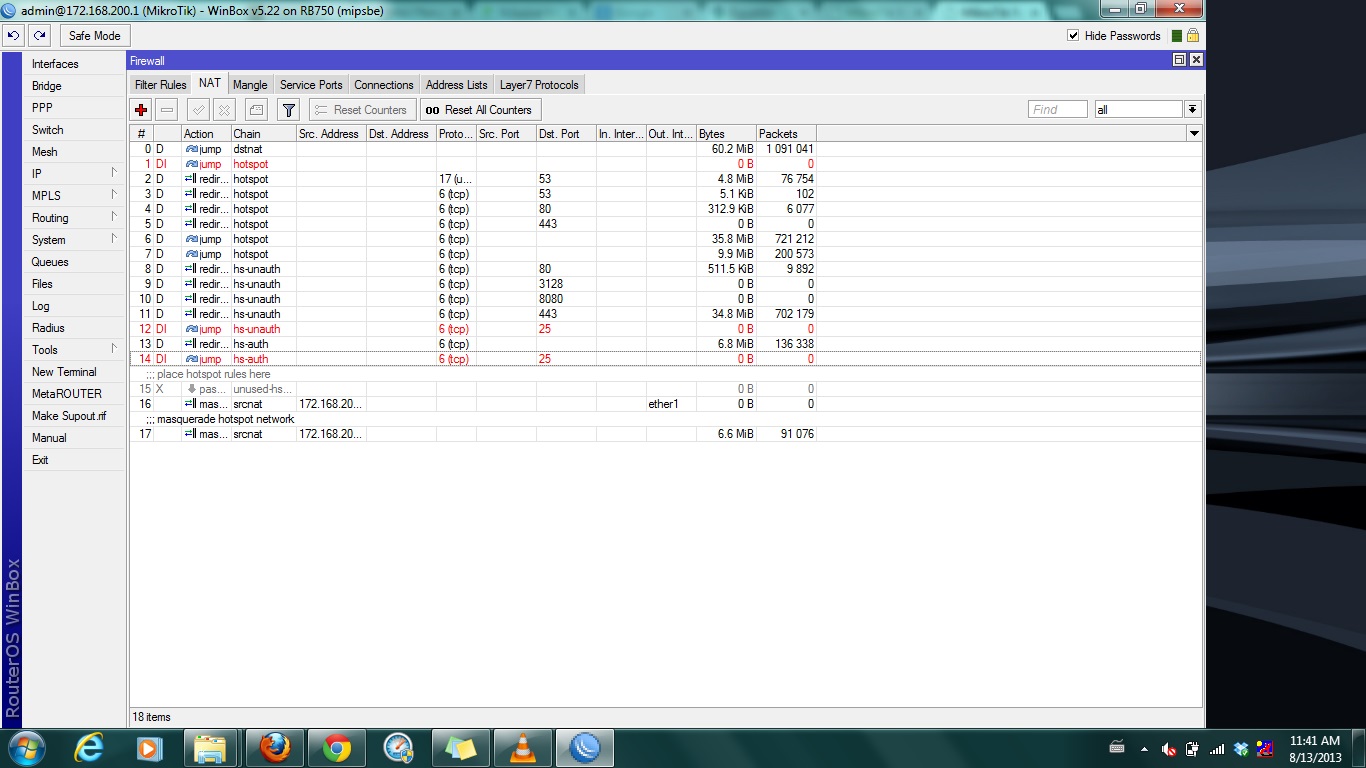Sort by the Chain column header
The width and height of the screenshot is (1366, 768).
tap(263, 134)
